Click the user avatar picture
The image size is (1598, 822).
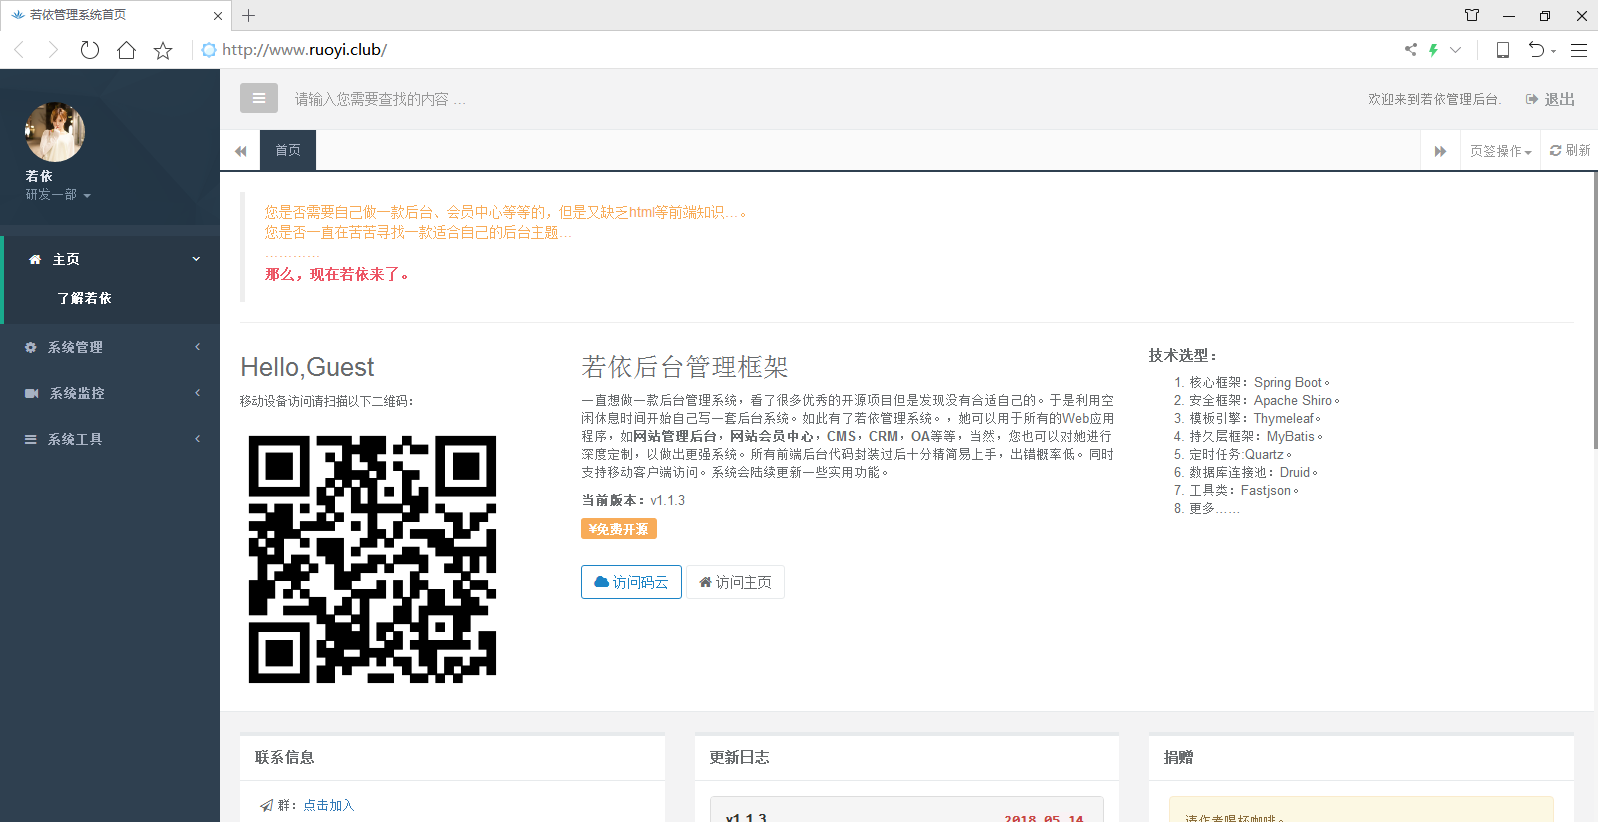[x=55, y=132]
